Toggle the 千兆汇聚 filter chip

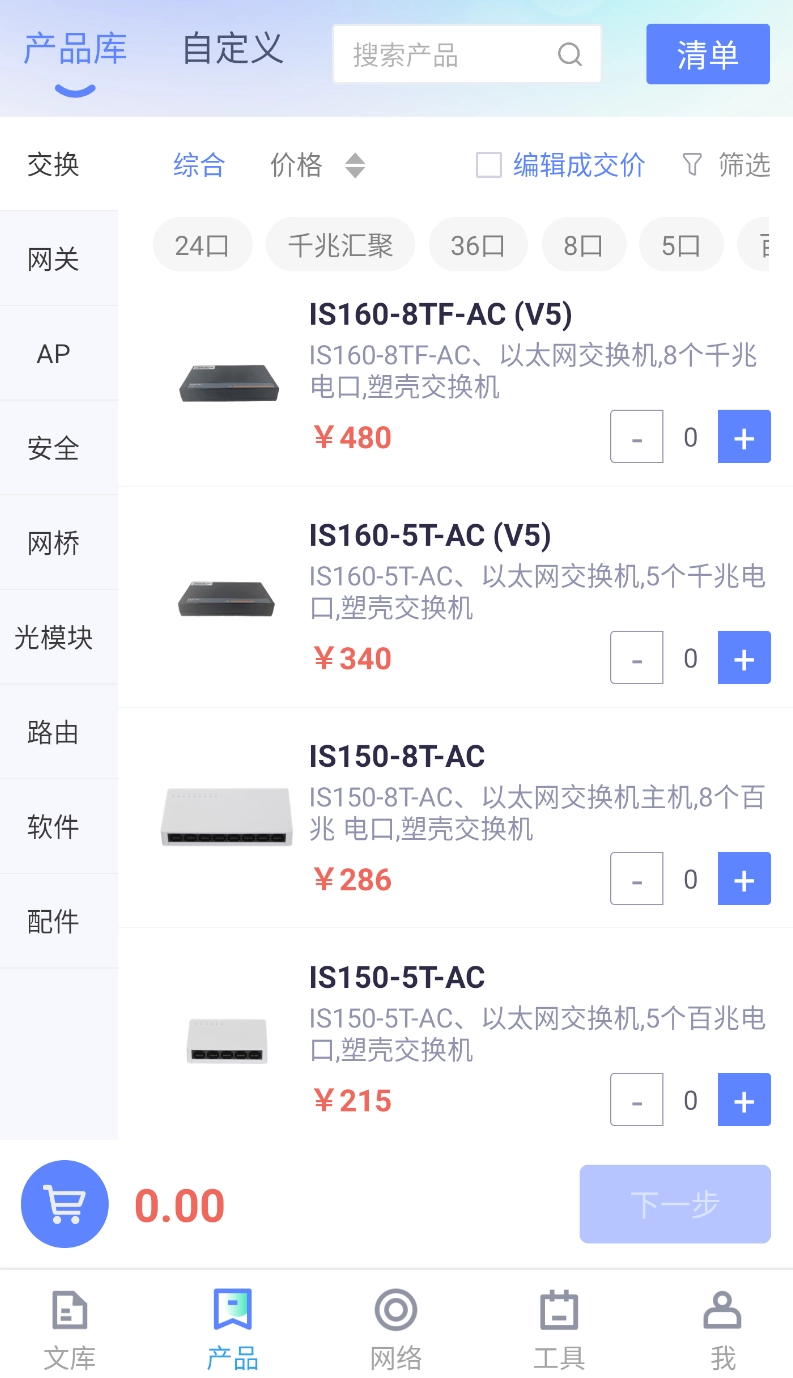pyautogui.click(x=340, y=245)
